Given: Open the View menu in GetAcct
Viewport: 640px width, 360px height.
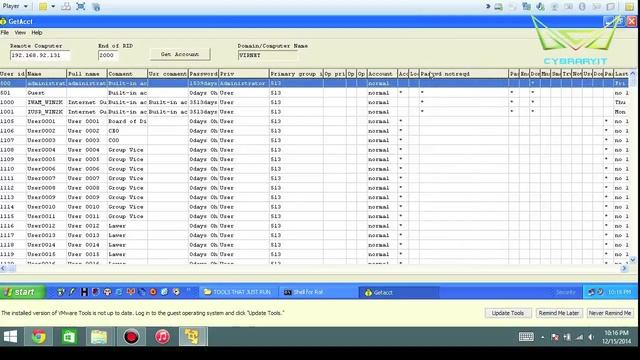Looking at the screenshot, I should click(x=20, y=33).
